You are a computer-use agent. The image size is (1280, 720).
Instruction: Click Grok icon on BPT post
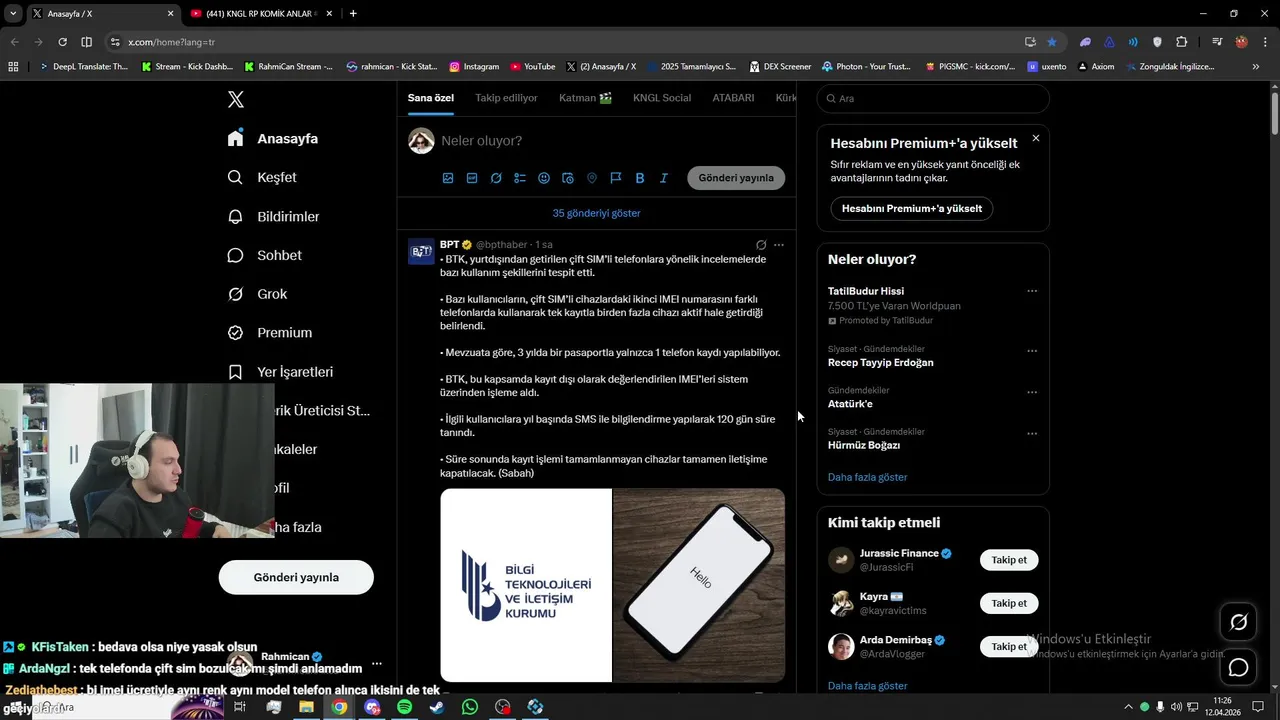click(x=761, y=245)
